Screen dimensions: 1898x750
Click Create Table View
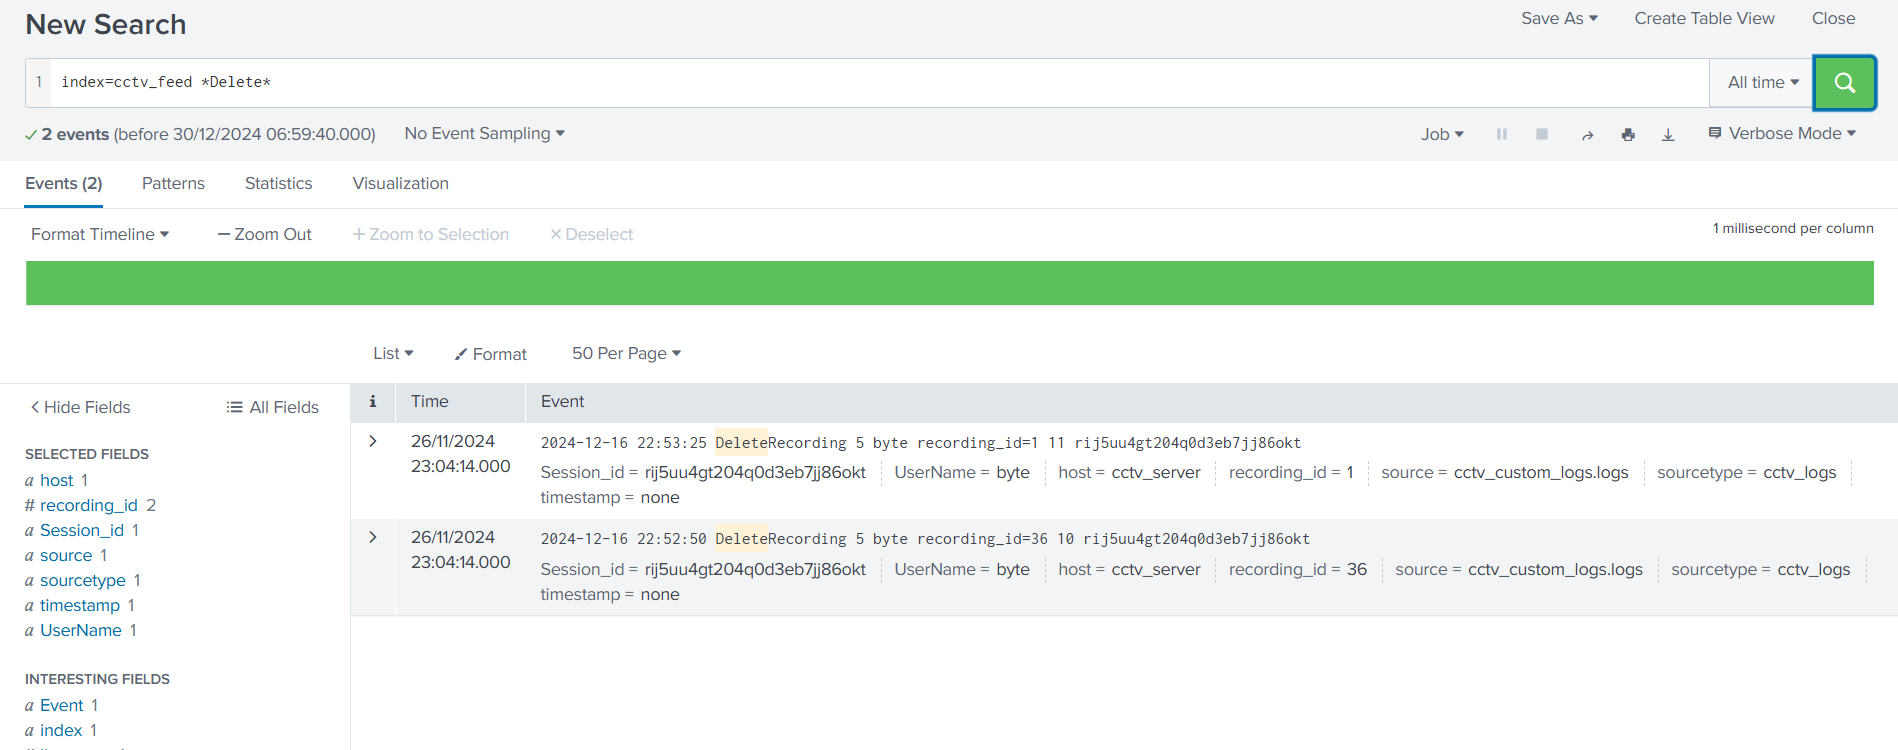tap(1704, 18)
